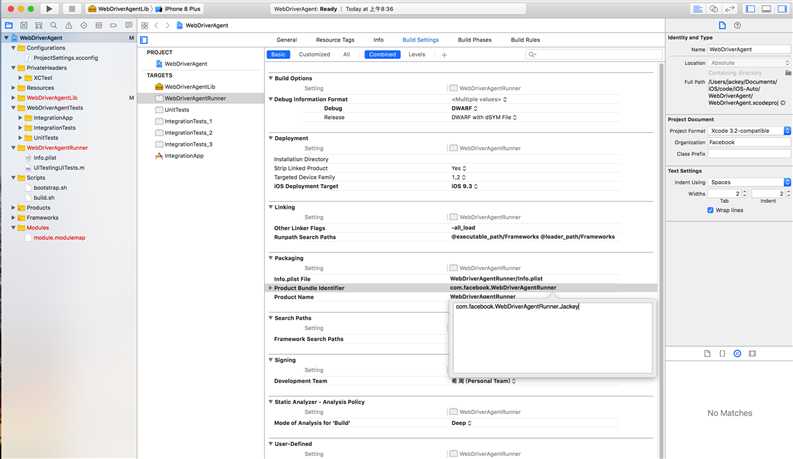Open the General tab

point(287,39)
